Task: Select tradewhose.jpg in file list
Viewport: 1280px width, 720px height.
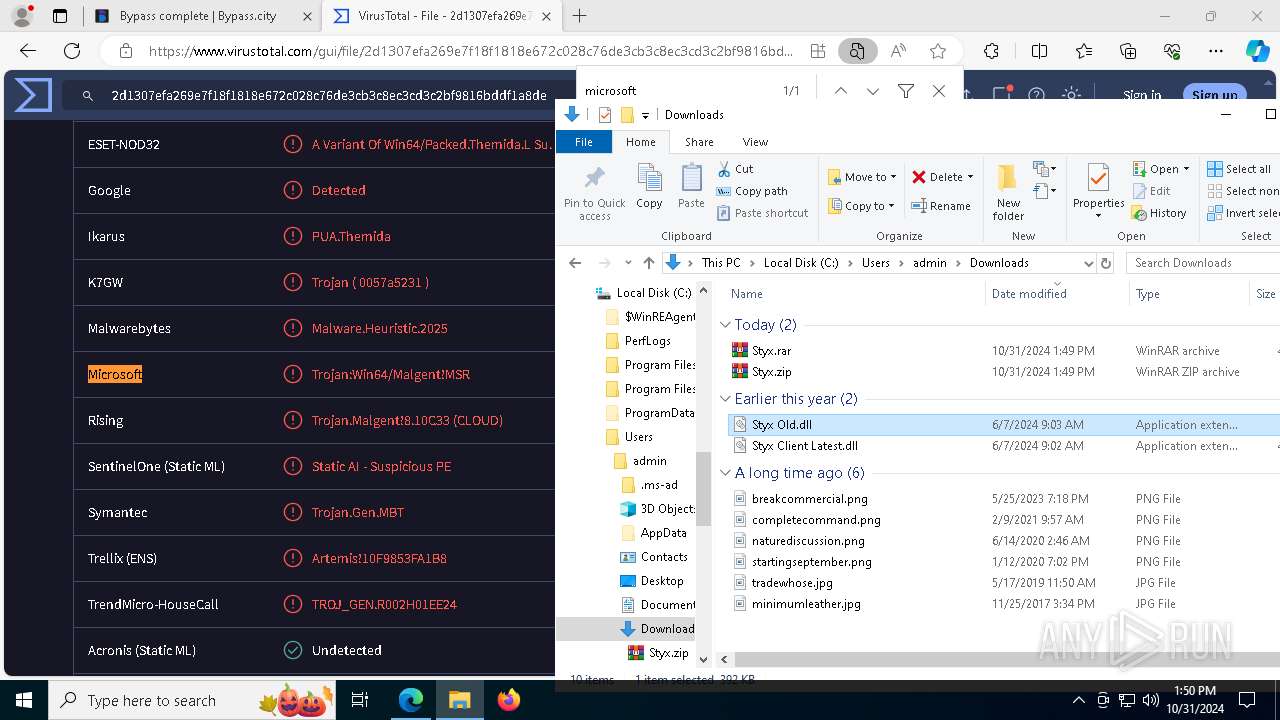Action: click(x=792, y=583)
